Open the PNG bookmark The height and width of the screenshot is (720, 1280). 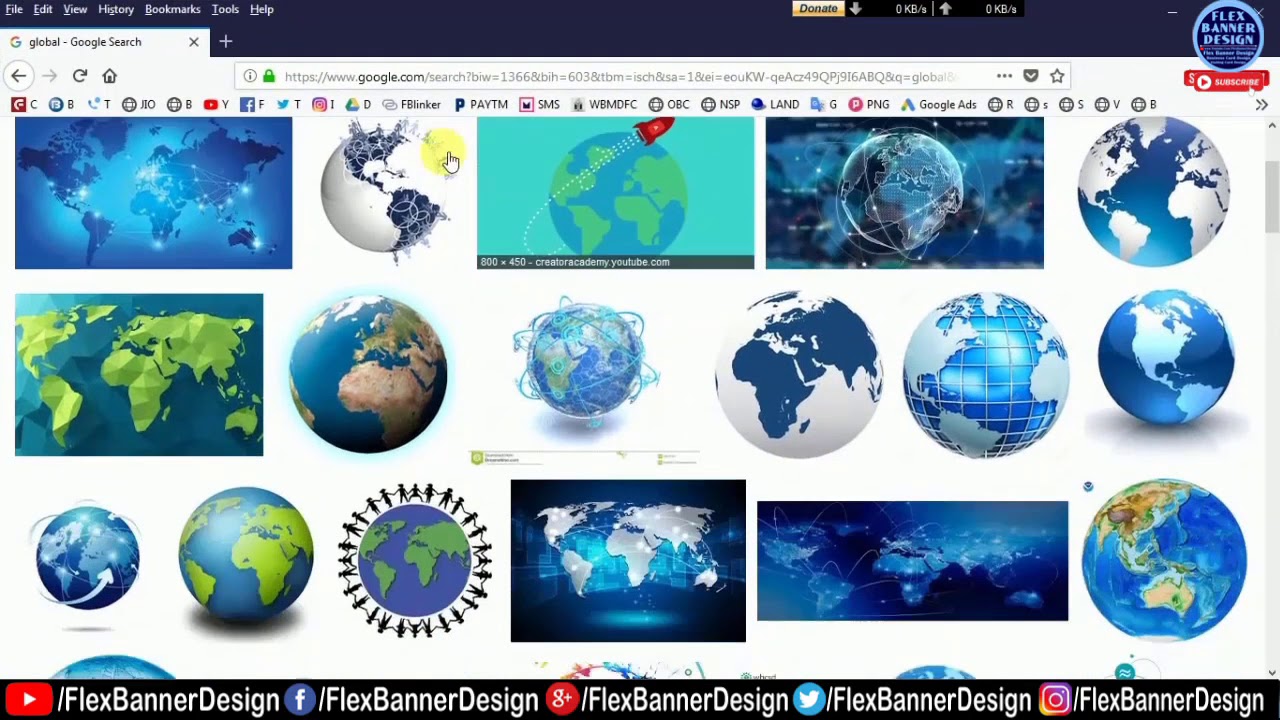tap(869, 104)
